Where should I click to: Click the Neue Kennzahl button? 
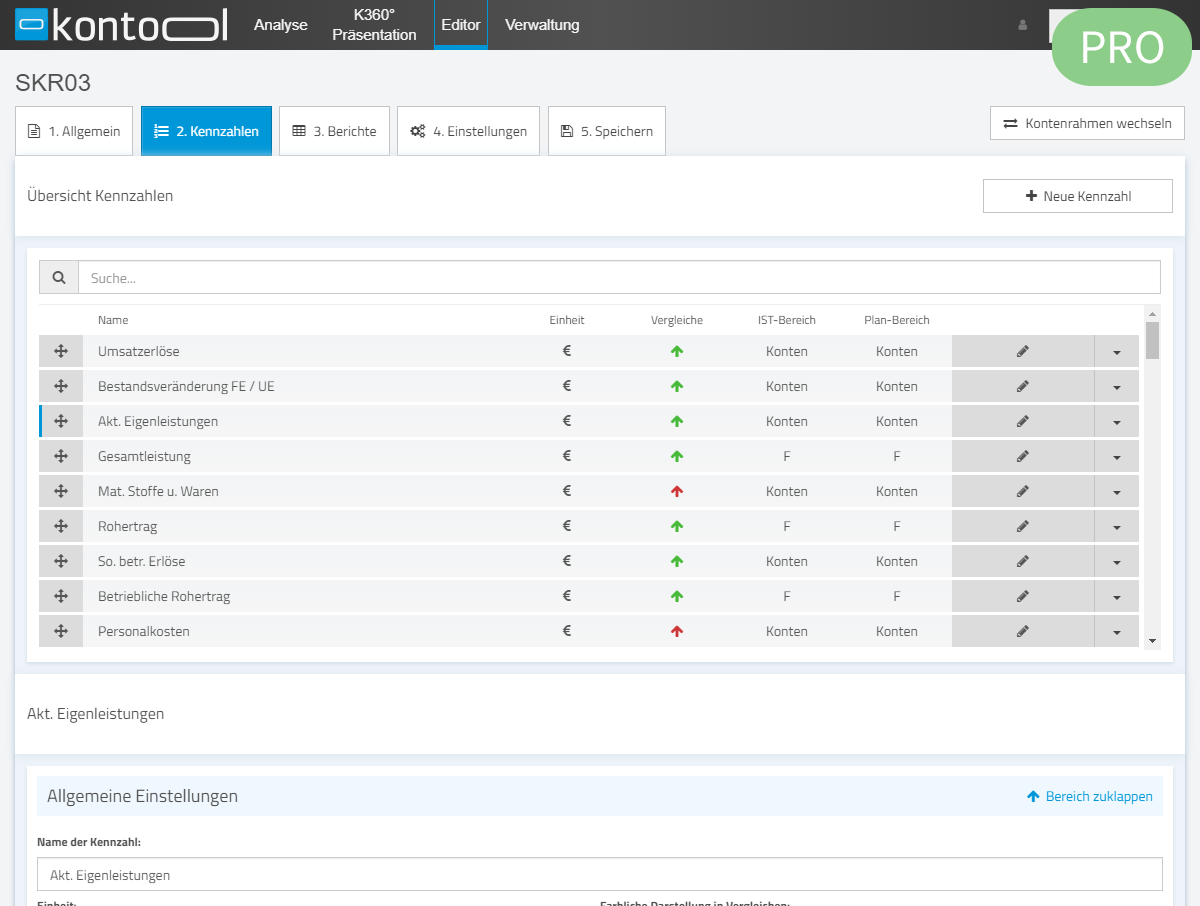pyautogui.click(x=1077, y=196)
